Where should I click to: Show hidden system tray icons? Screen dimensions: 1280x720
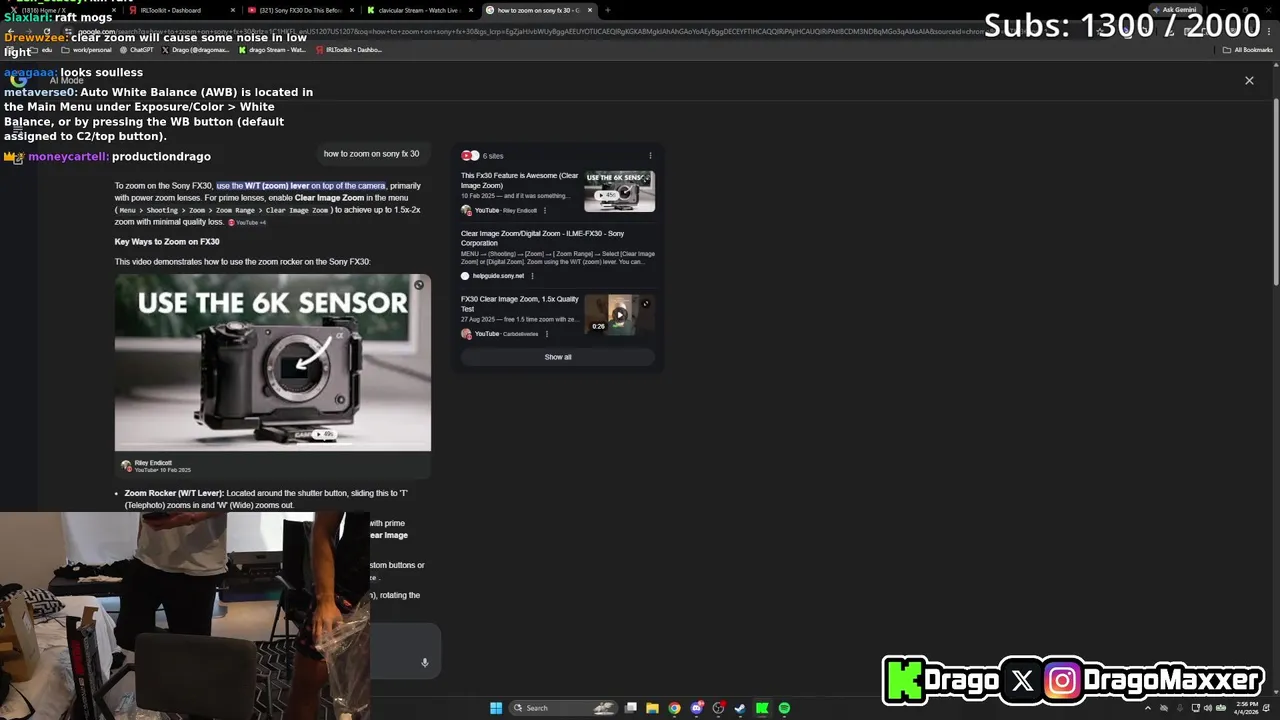point(1147,708)
